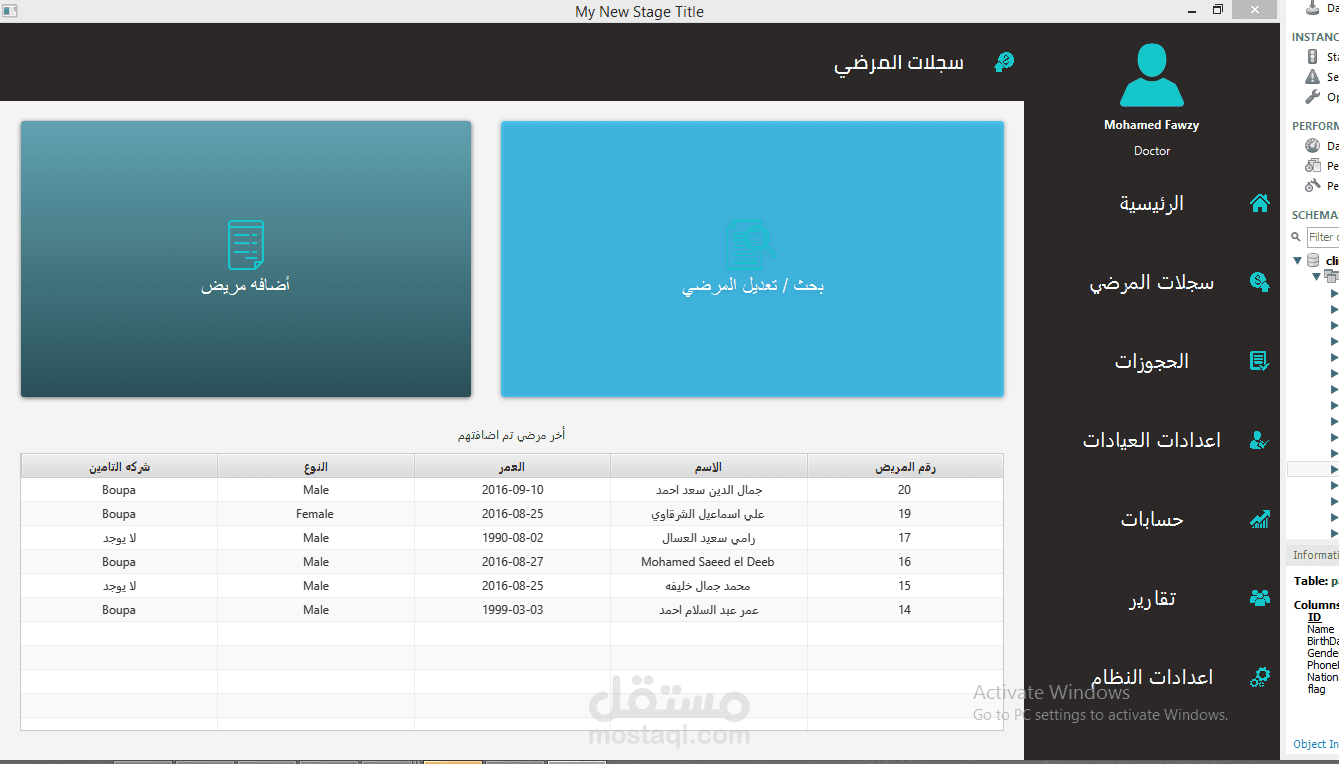Viewport: 1339px width, 764px height.
Task: Switch to the Object Info tab in Workbench
Action: point(1316,744)
